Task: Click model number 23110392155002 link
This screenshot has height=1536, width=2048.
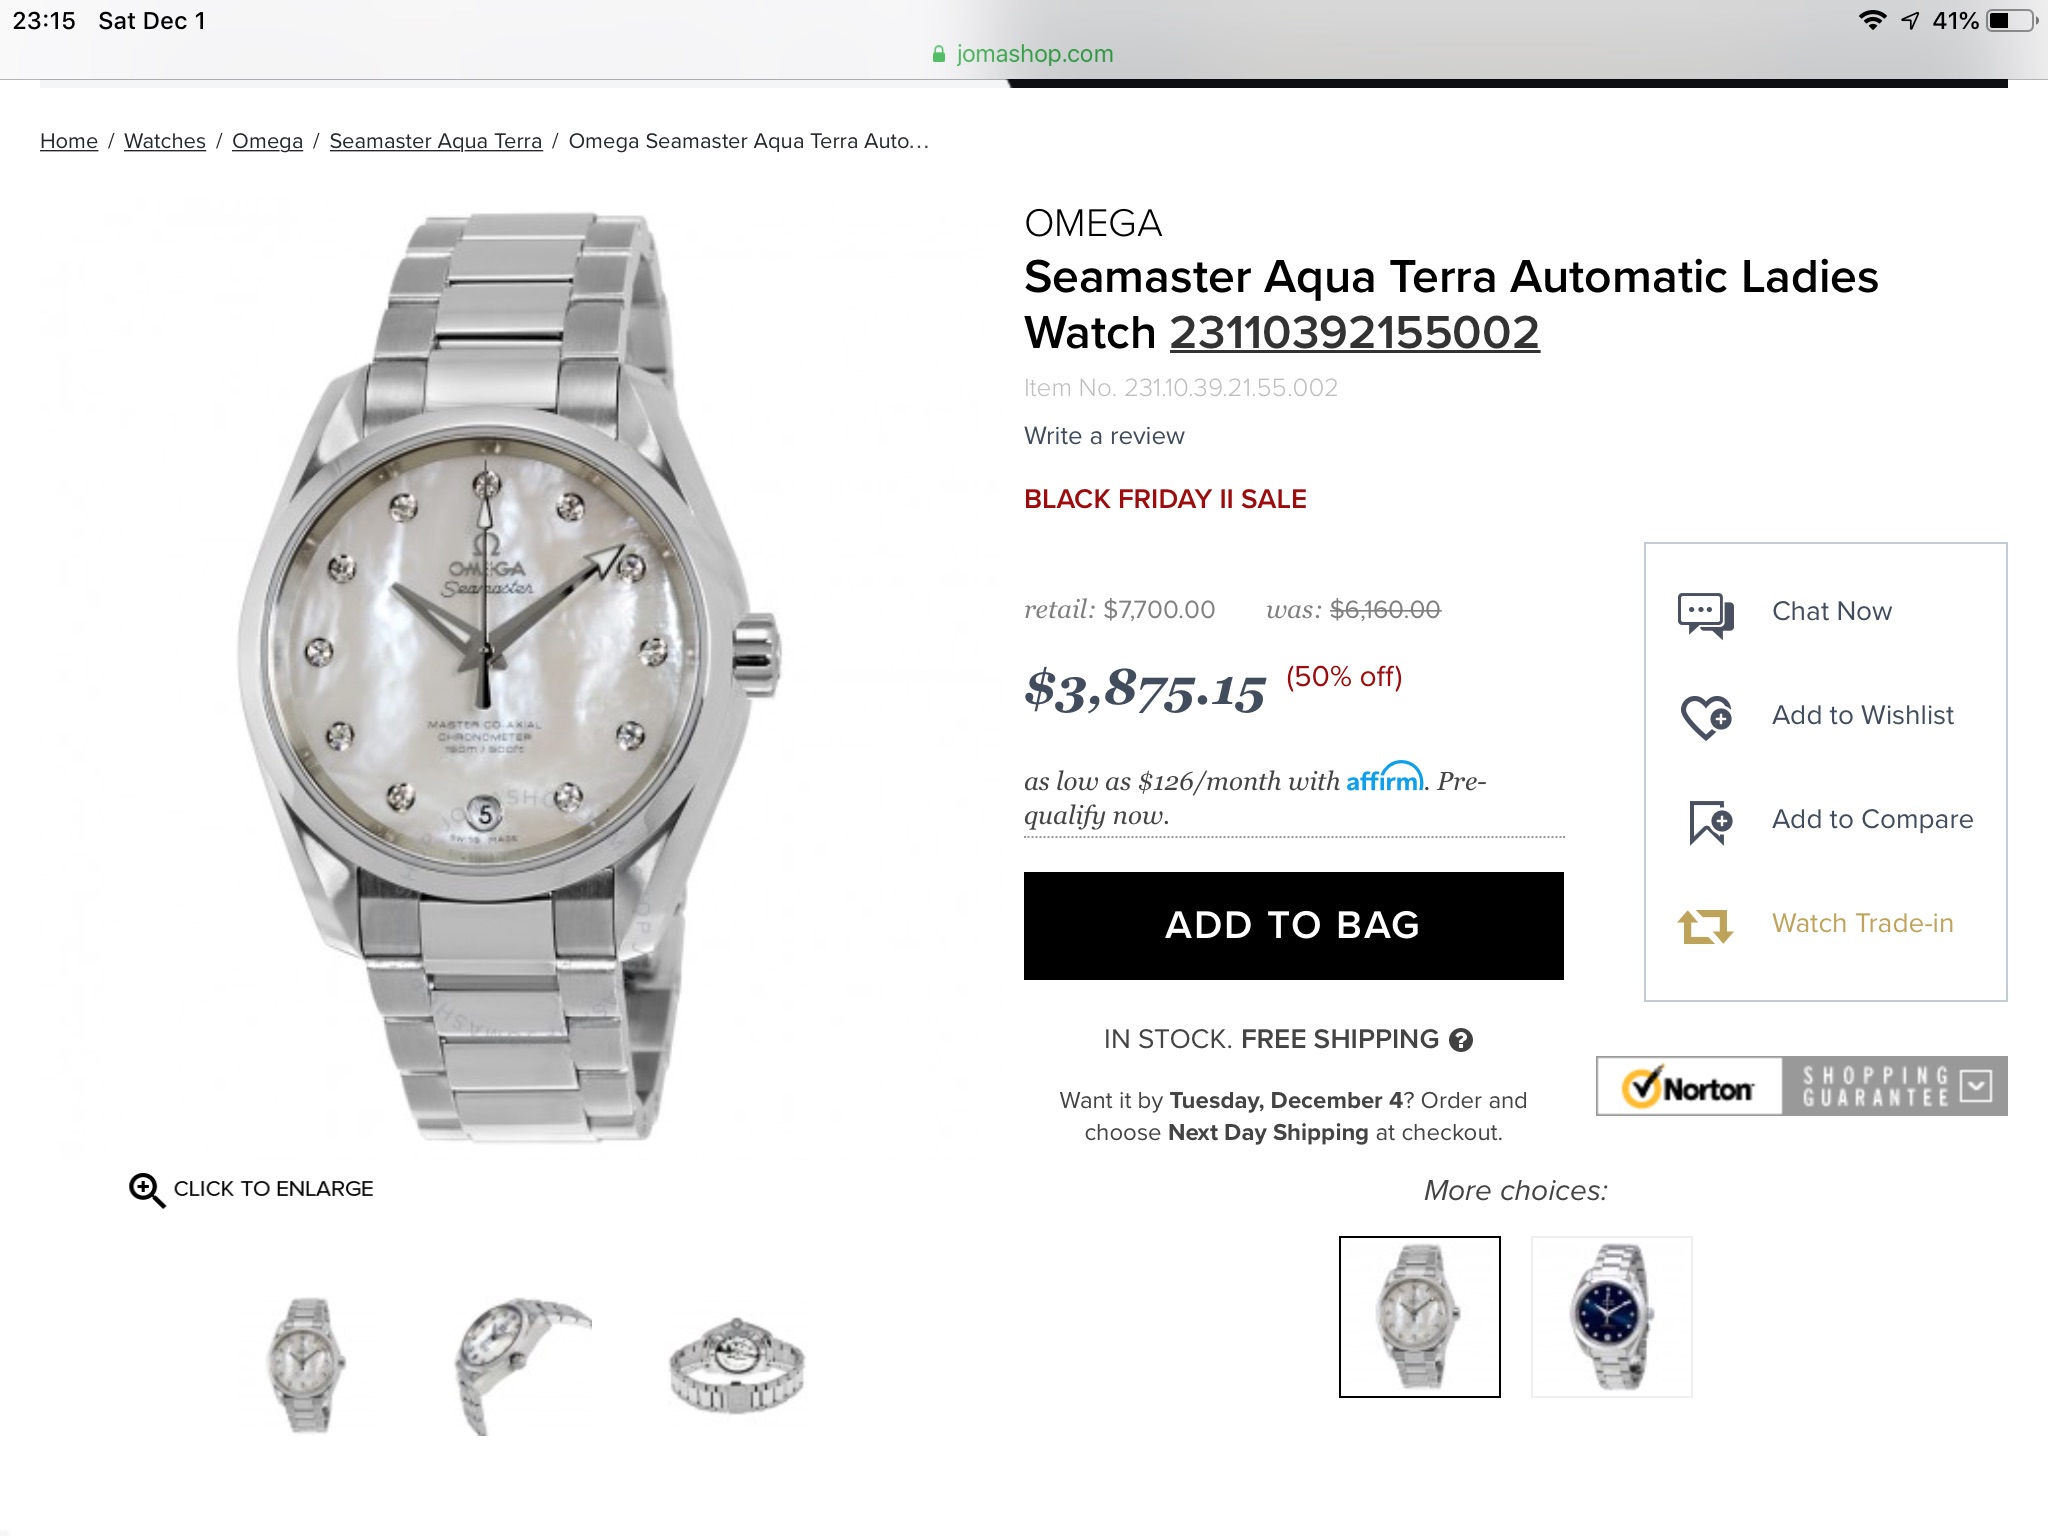Action: click(x=1354, y=333)
